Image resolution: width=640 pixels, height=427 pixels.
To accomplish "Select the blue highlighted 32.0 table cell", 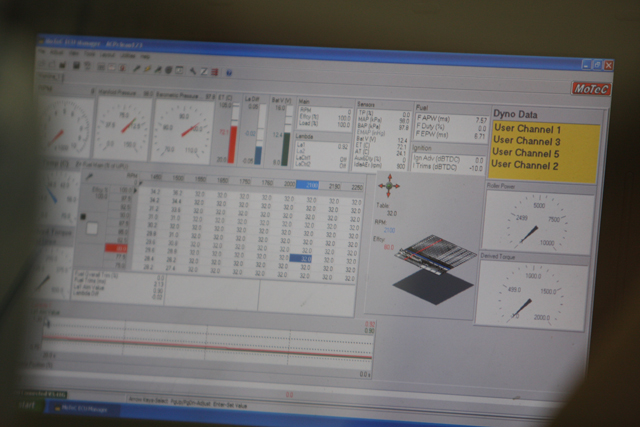I will click(x=301, y=258).
